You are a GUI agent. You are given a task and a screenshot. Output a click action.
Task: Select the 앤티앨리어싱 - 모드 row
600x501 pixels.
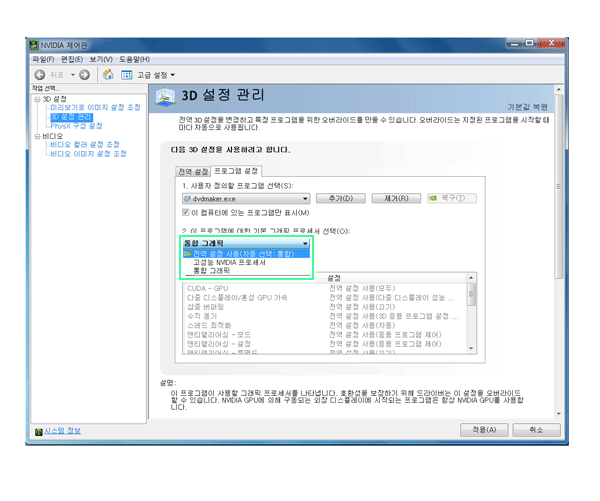[x=325, y=335]
